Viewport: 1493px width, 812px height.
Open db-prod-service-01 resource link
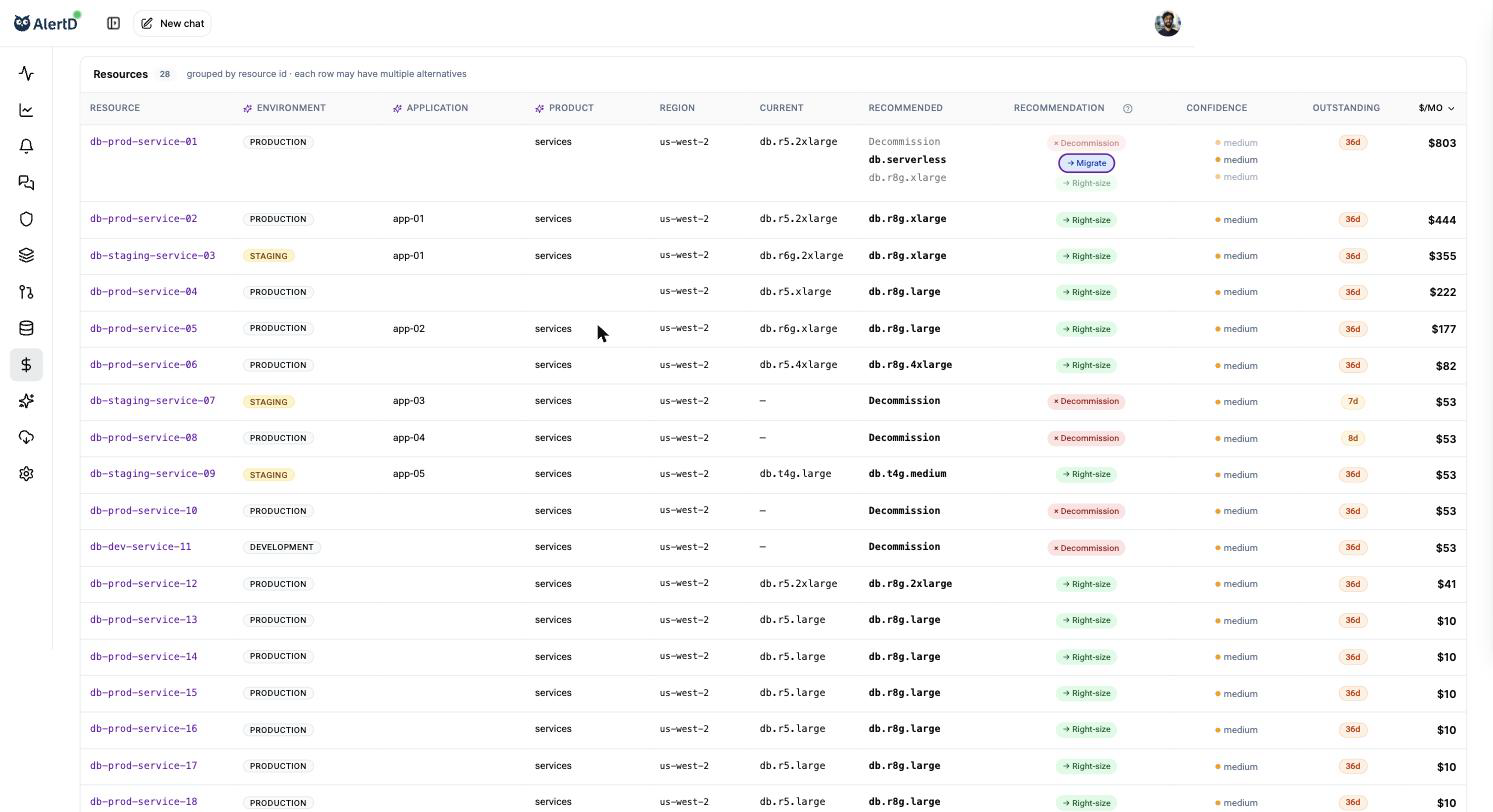pos(143,142)
